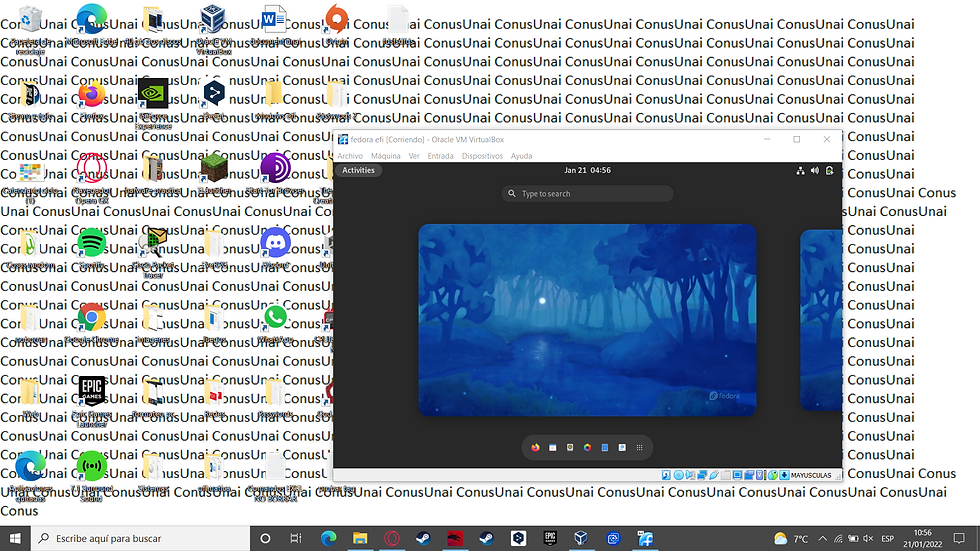
Task: Open the 7°C weather widget
Action: (791, 539)
